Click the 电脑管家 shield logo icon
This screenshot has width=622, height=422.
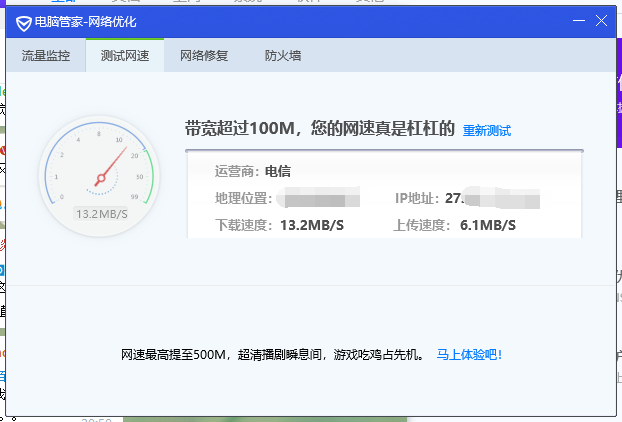point(23,23)
